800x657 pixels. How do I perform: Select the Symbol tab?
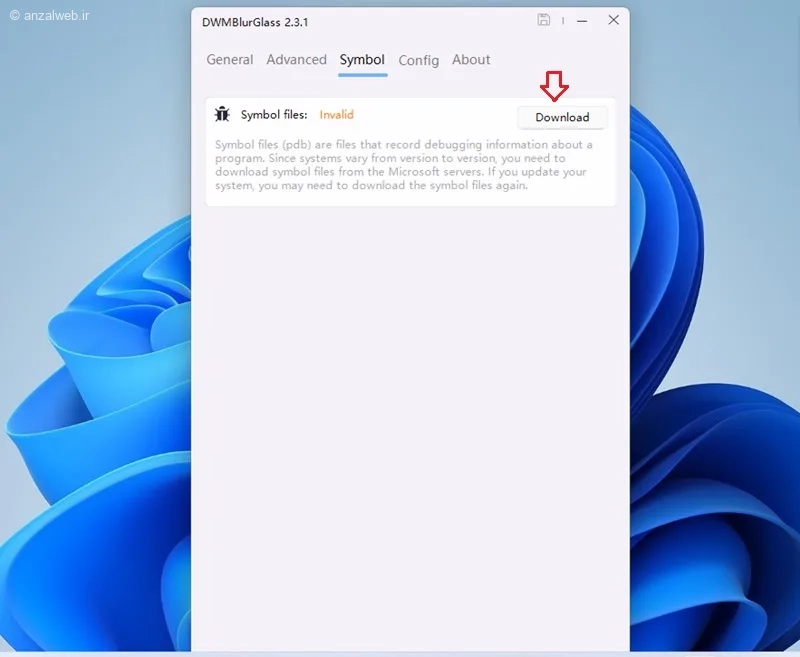coord(362,60)
